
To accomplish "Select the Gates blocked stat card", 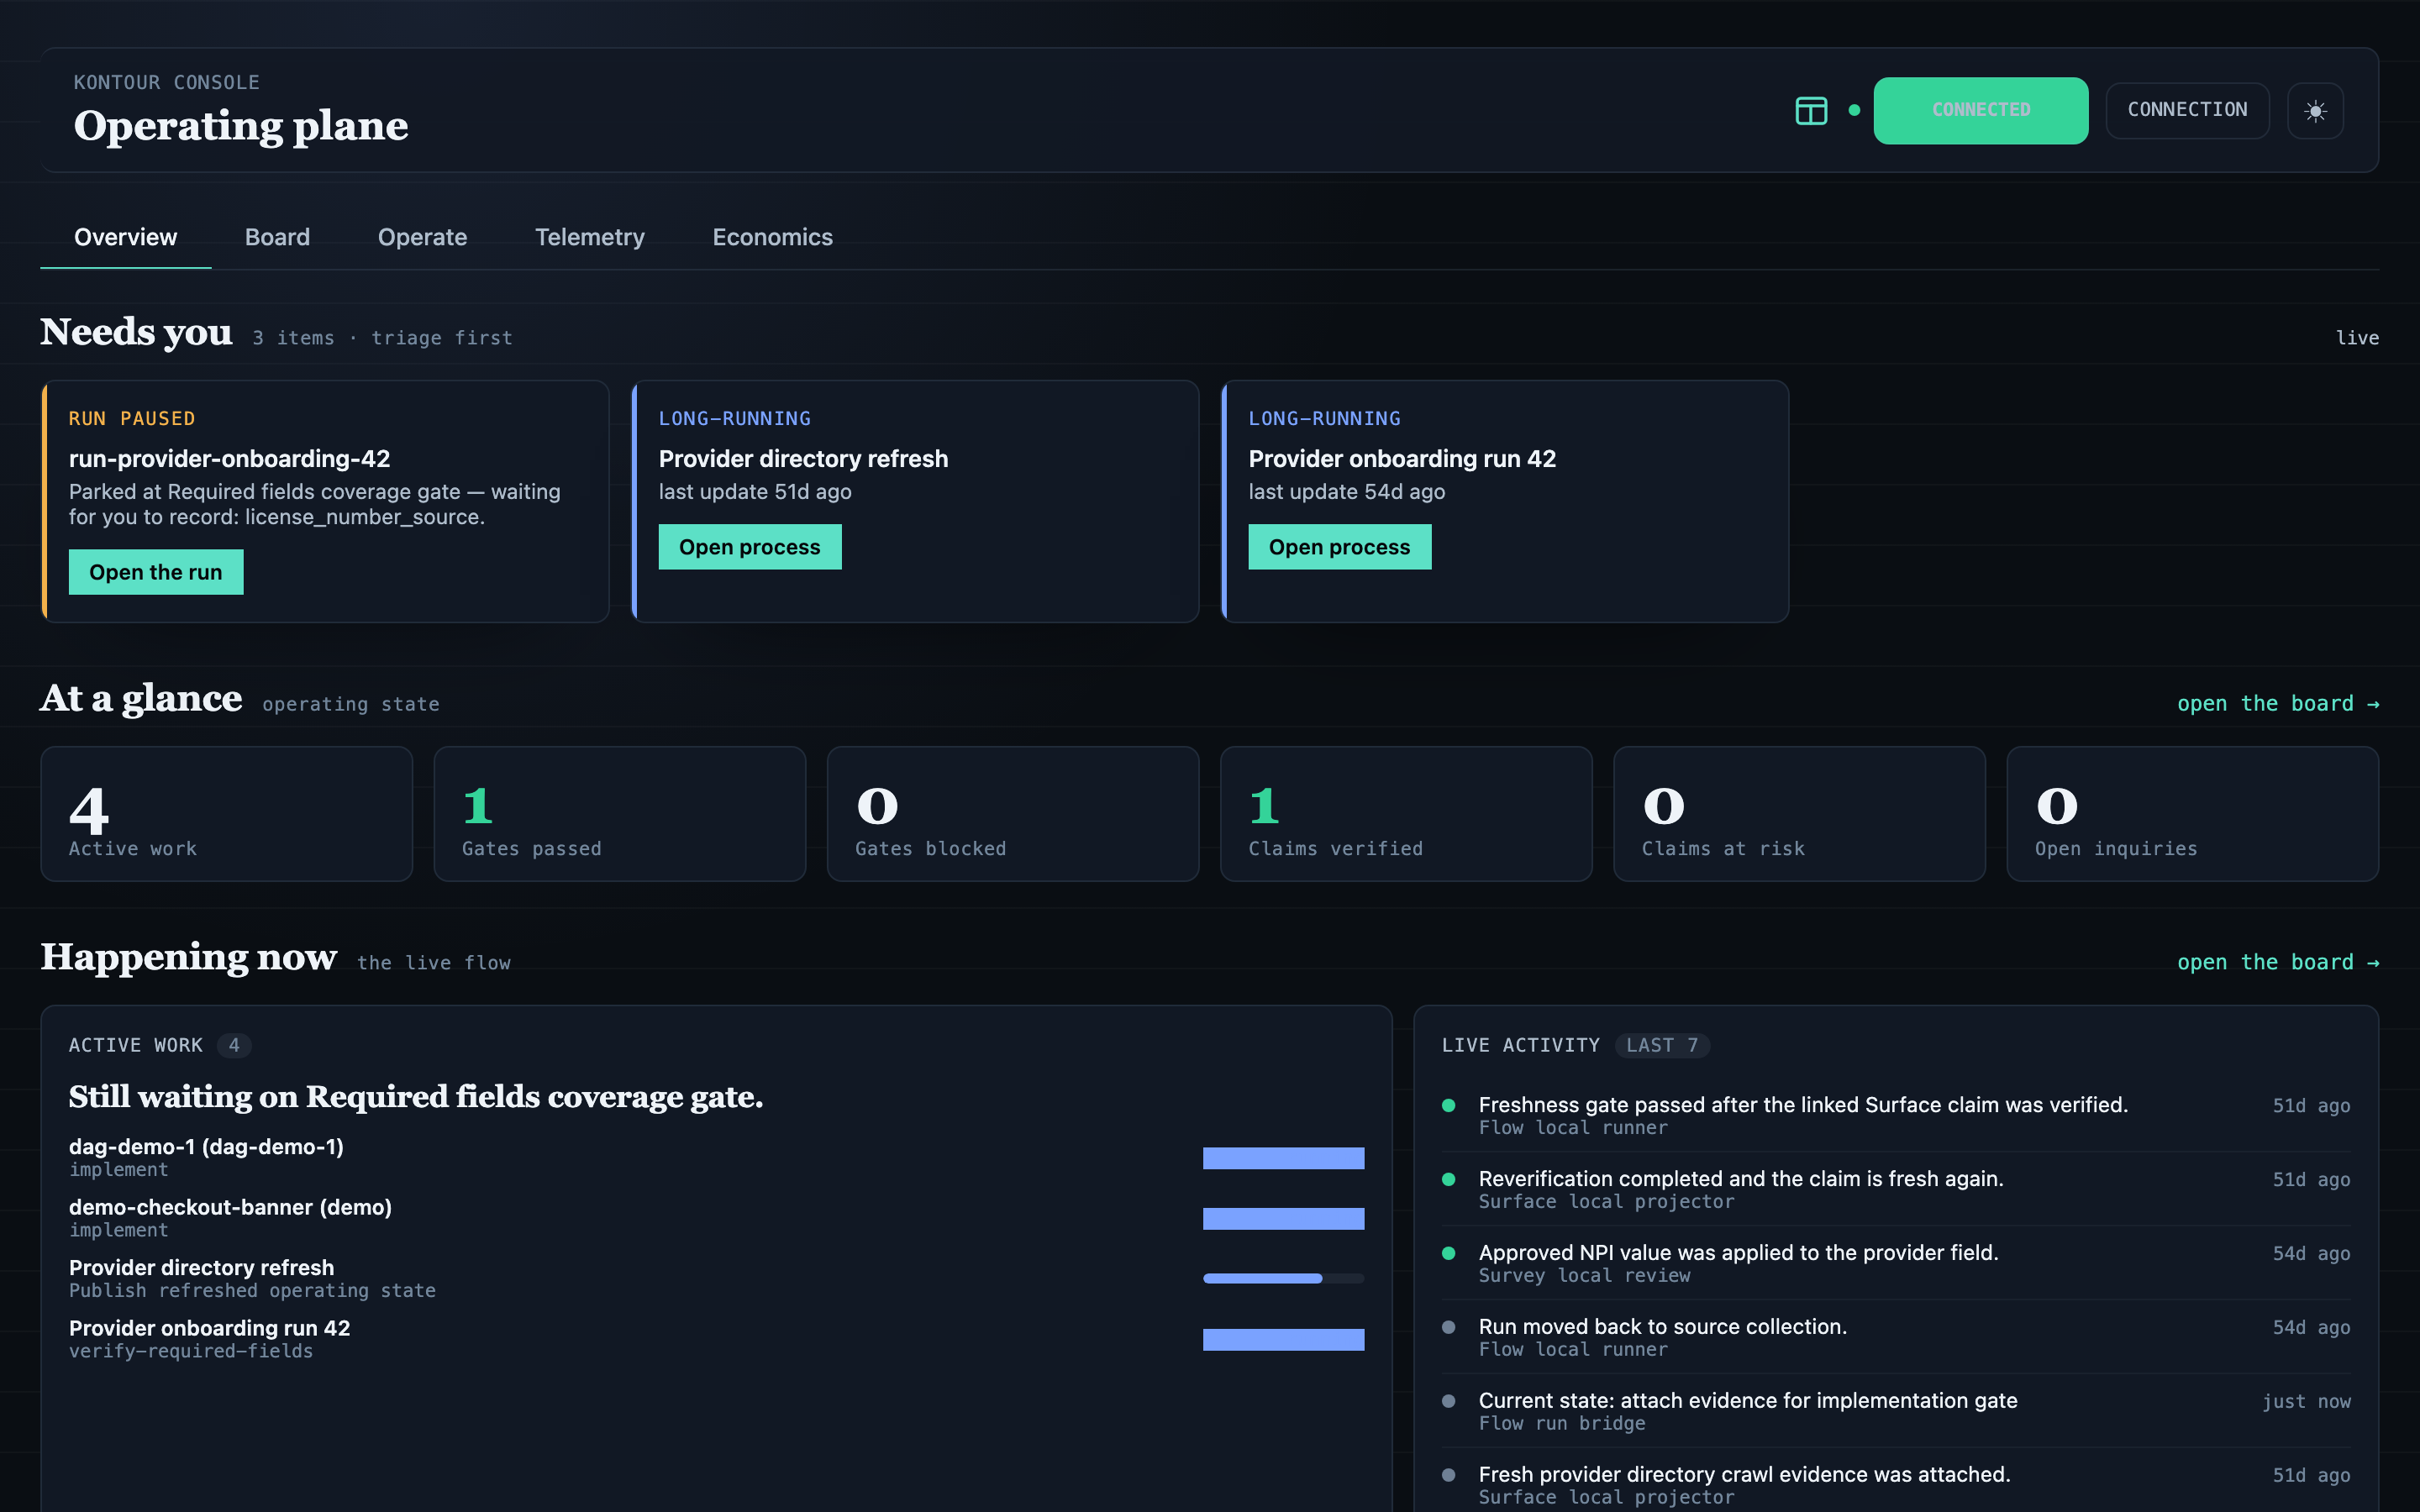I will 1013,814.
